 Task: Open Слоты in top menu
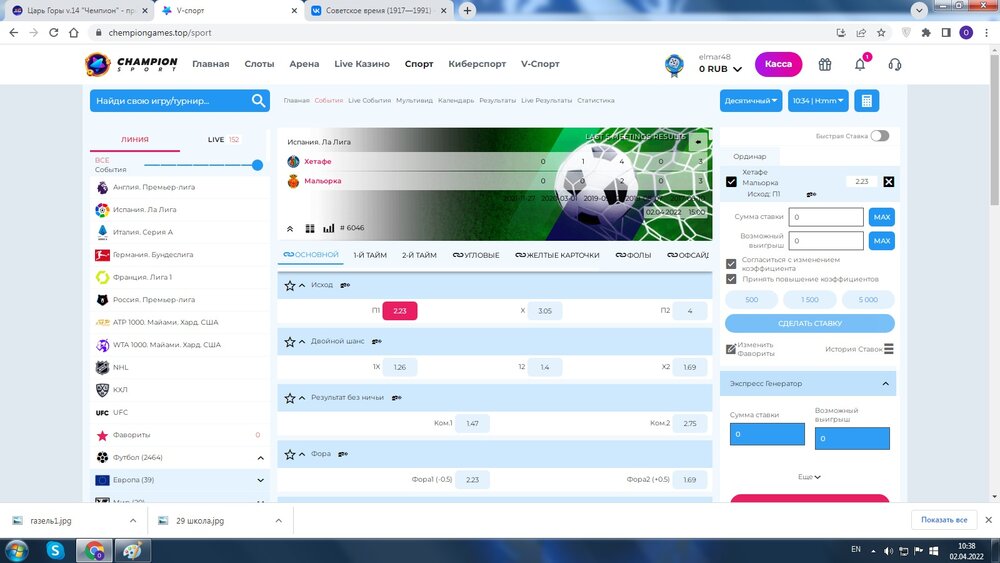pos(259,64)
